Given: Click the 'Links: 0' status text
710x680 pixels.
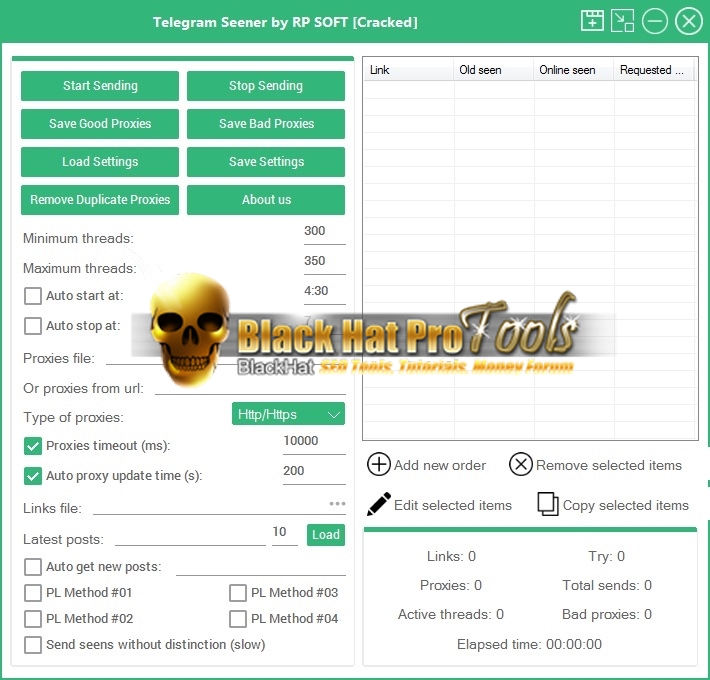Looking at the screenshot, I should [451, 556].
